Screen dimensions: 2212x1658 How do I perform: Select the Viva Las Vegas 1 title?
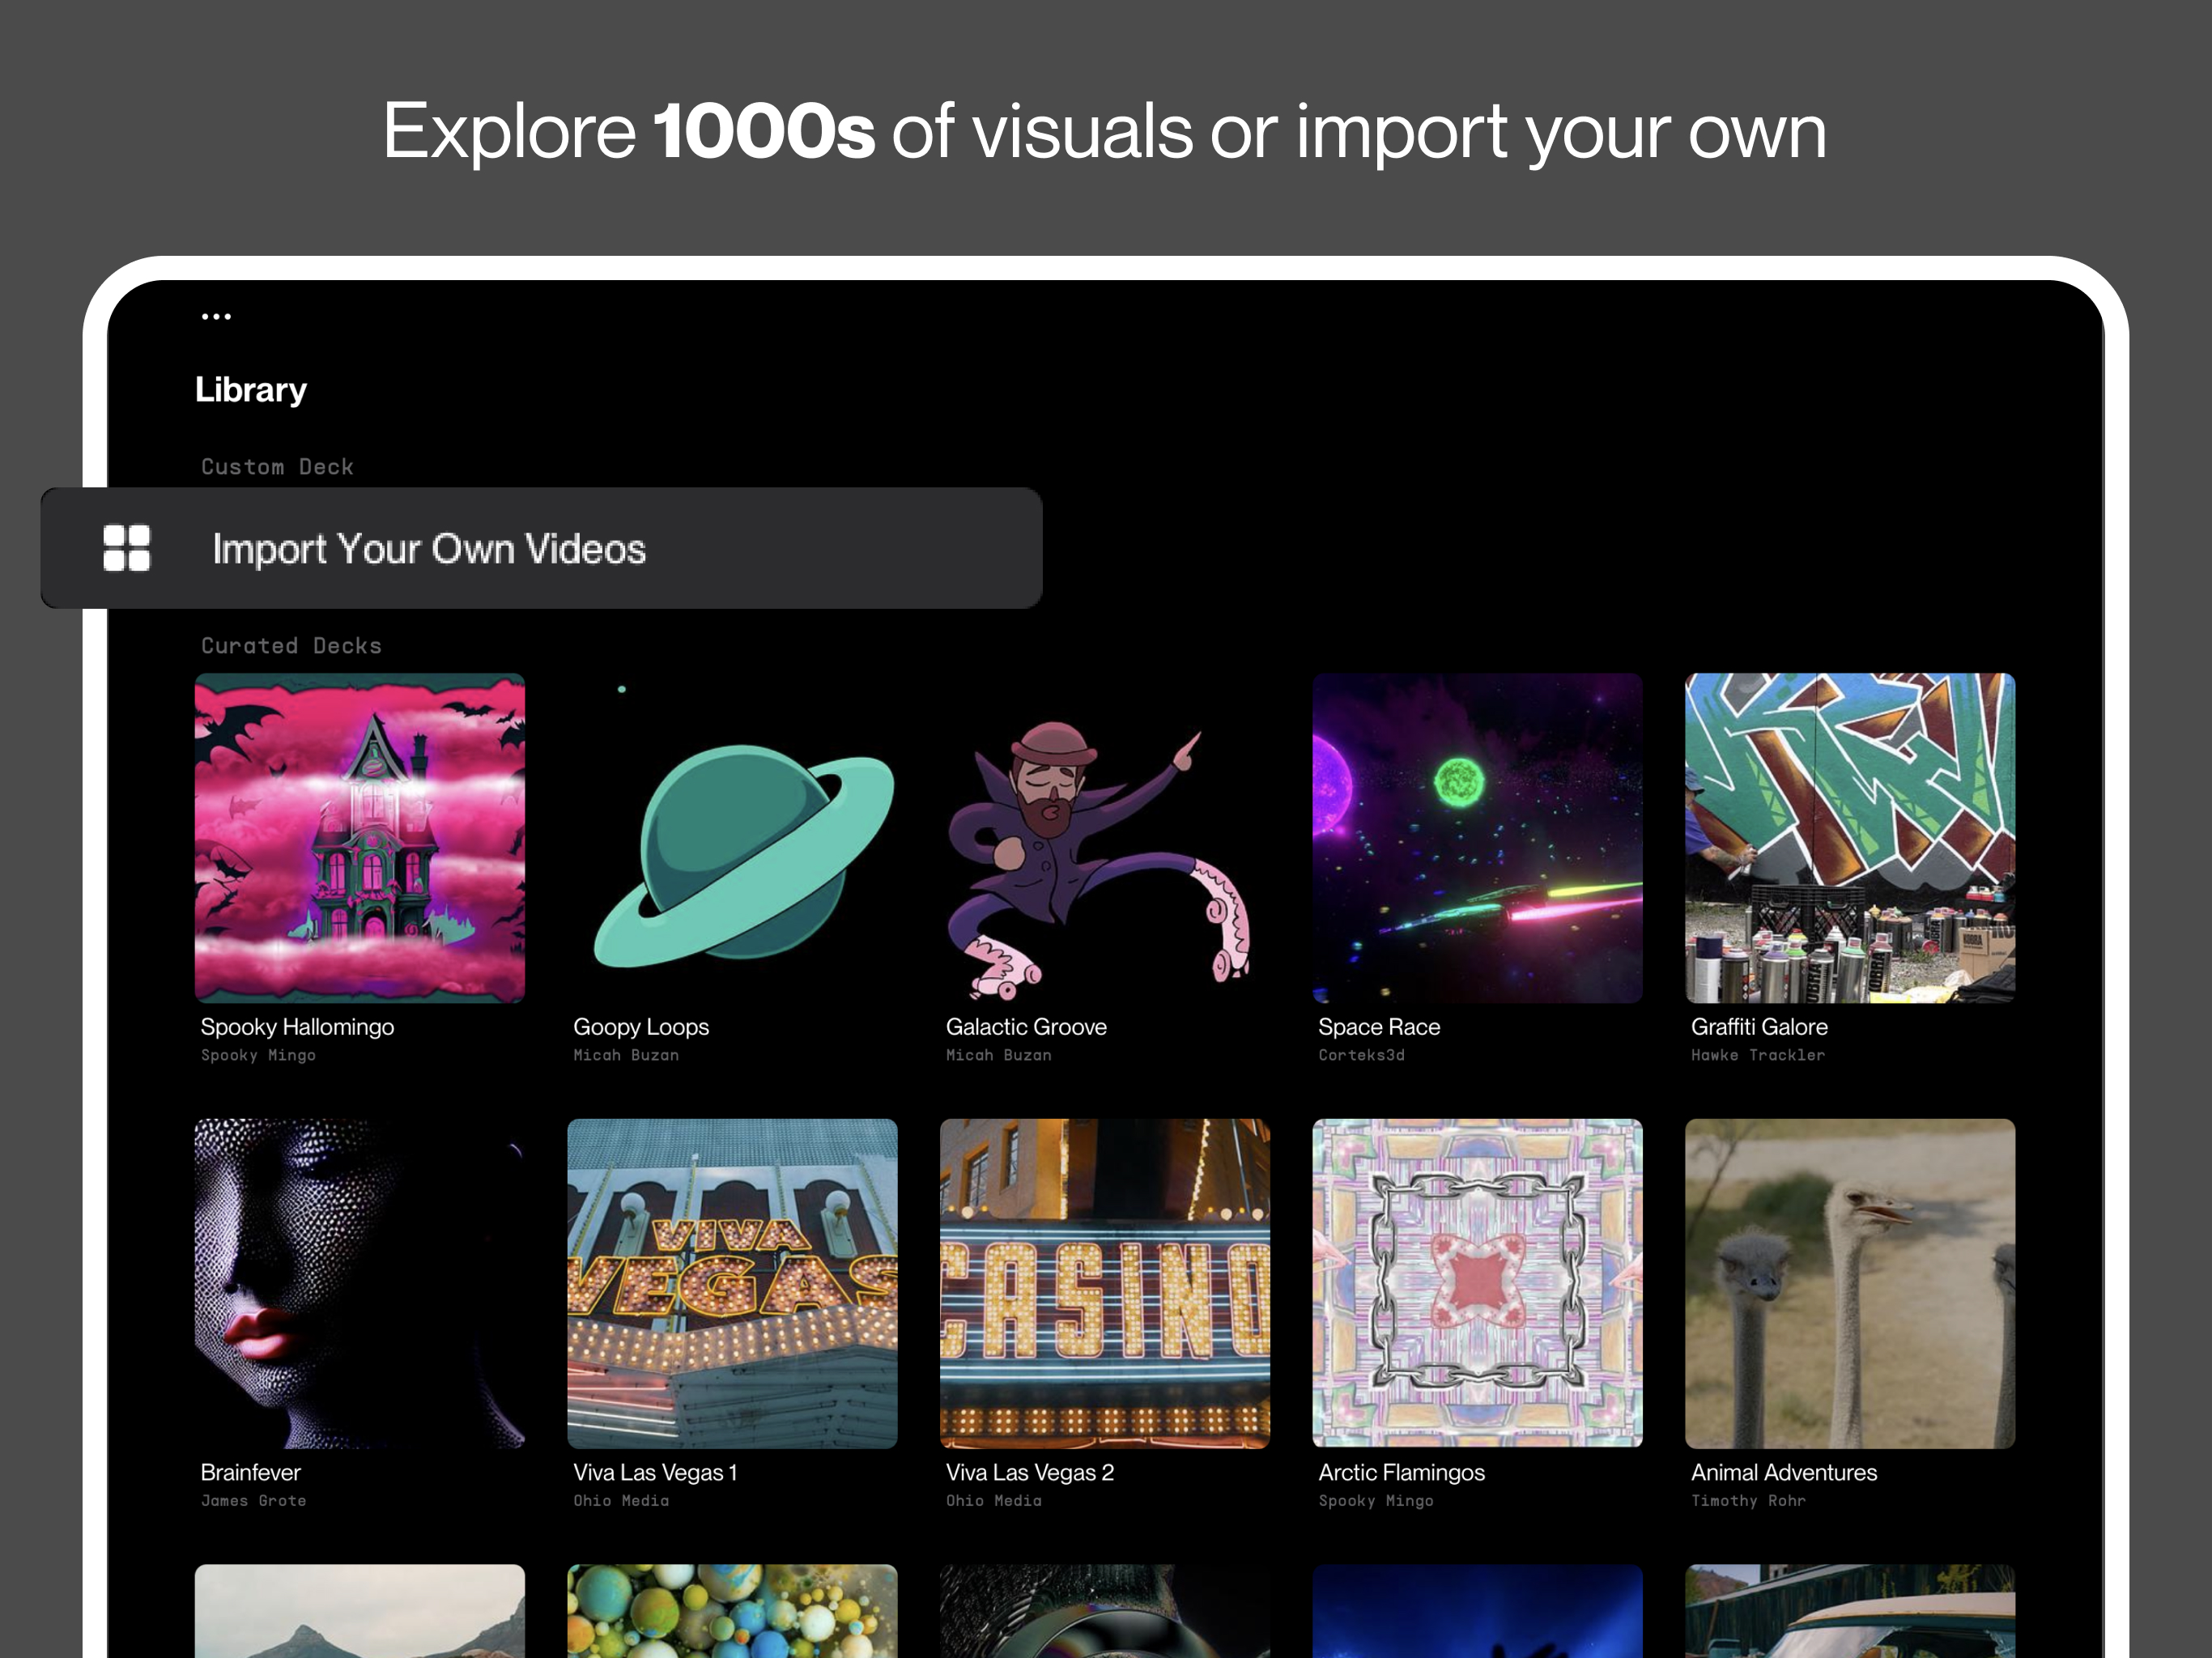pos(655,1472)
